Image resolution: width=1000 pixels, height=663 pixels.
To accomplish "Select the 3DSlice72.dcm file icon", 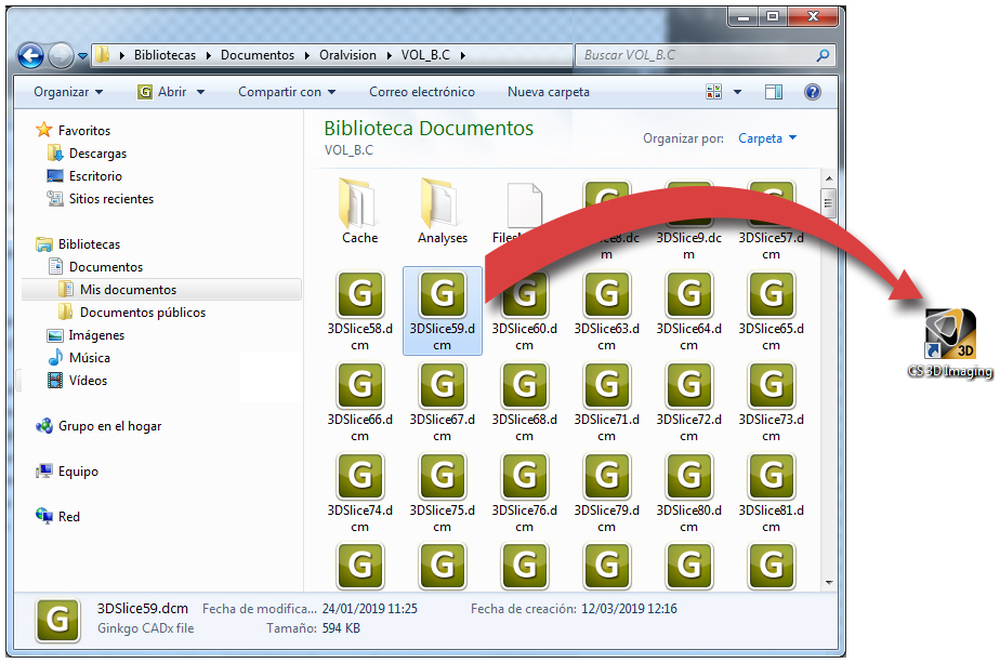I will [688, 385].
